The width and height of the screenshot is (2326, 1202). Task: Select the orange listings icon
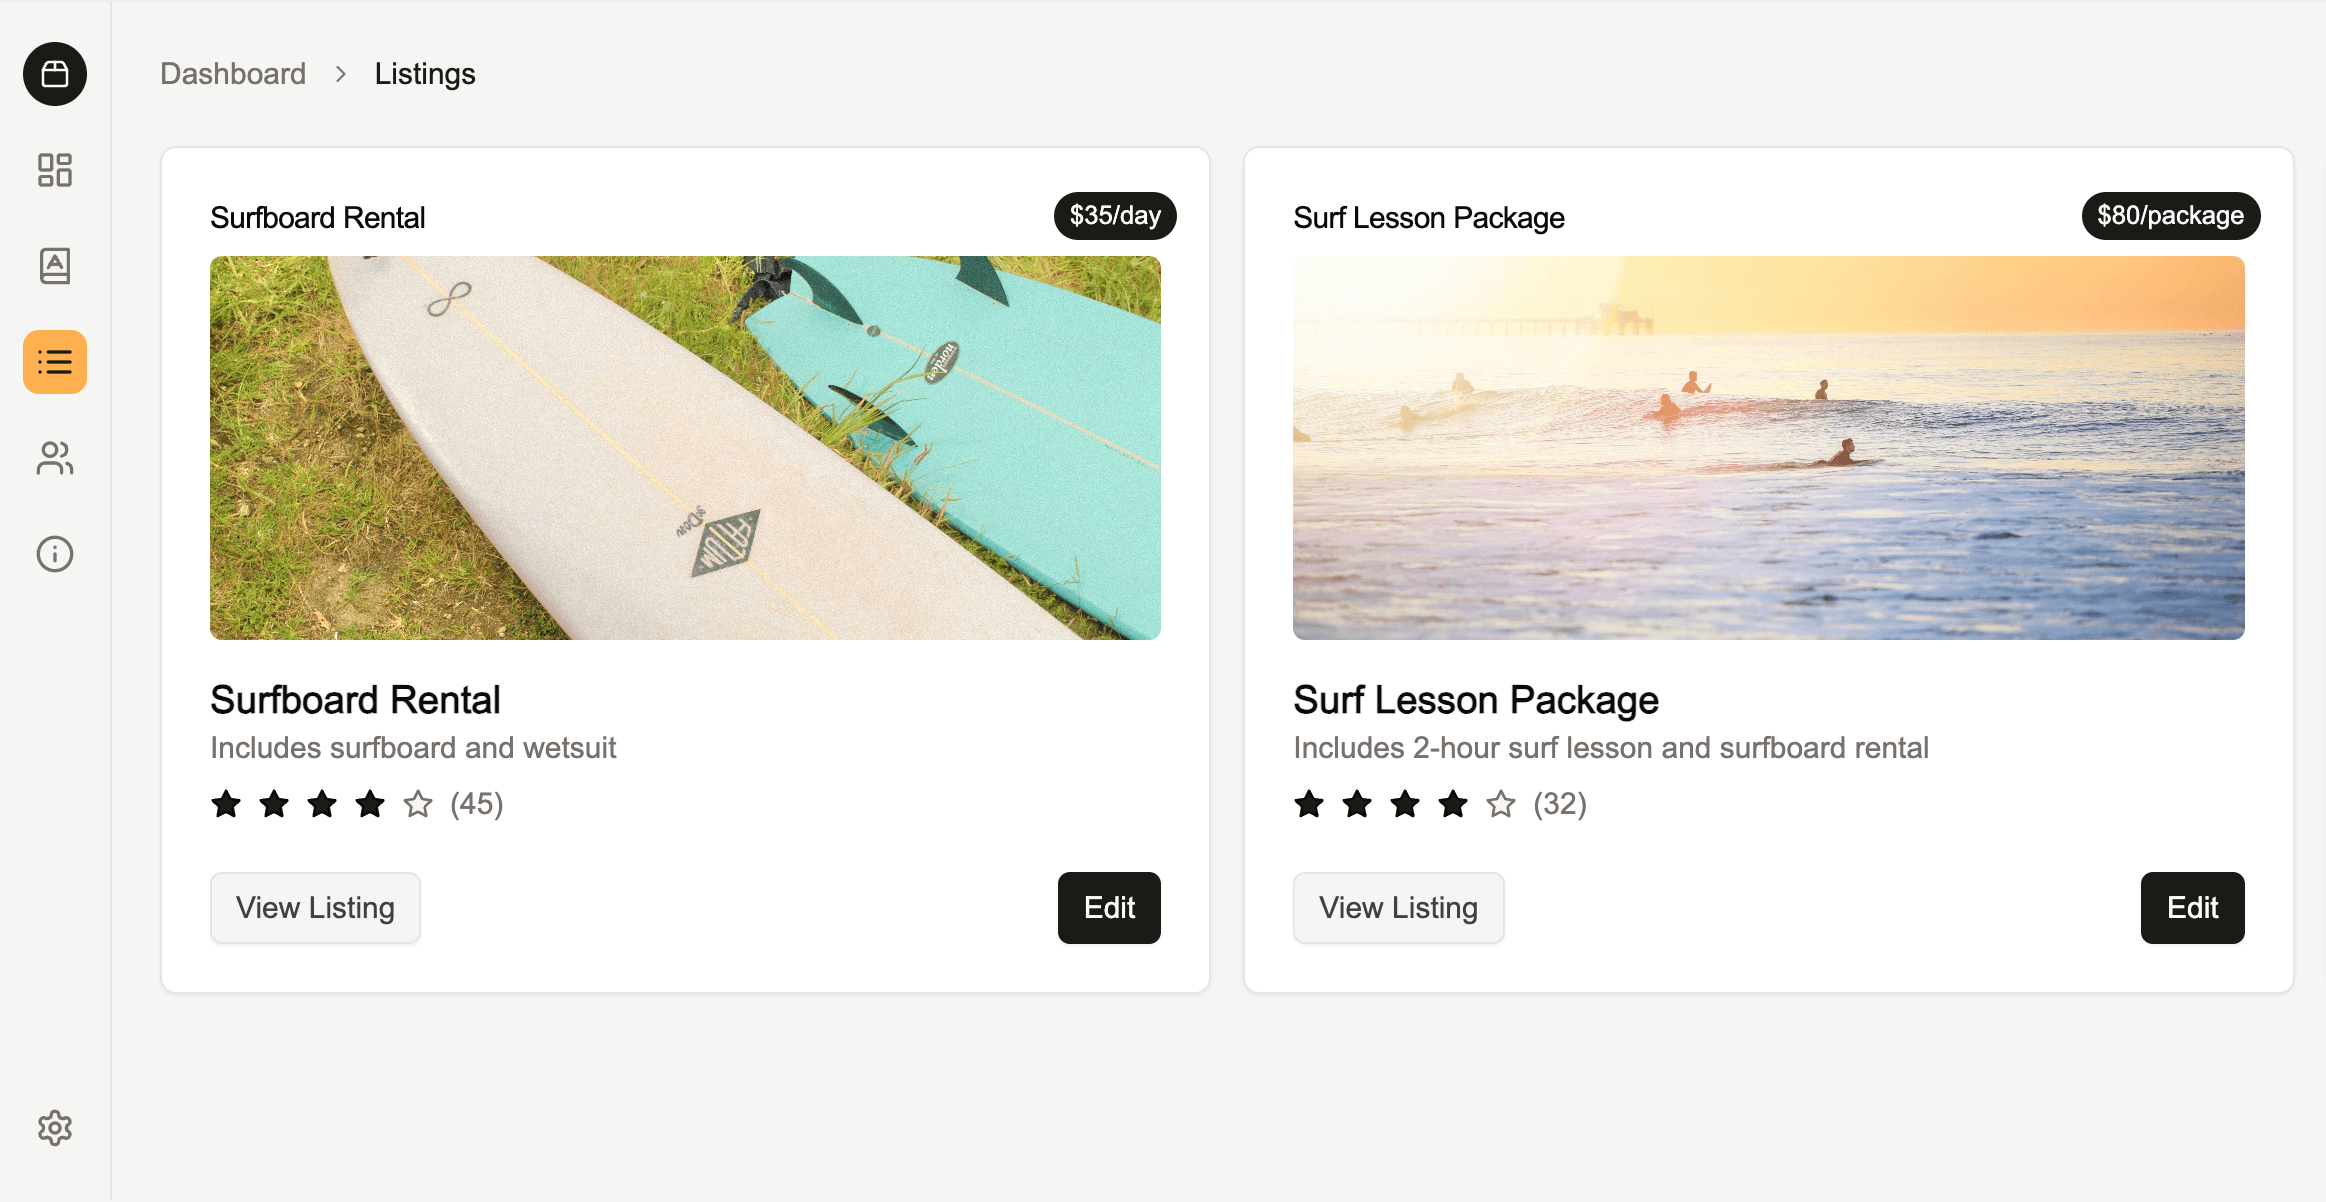(x=55, y=362)
